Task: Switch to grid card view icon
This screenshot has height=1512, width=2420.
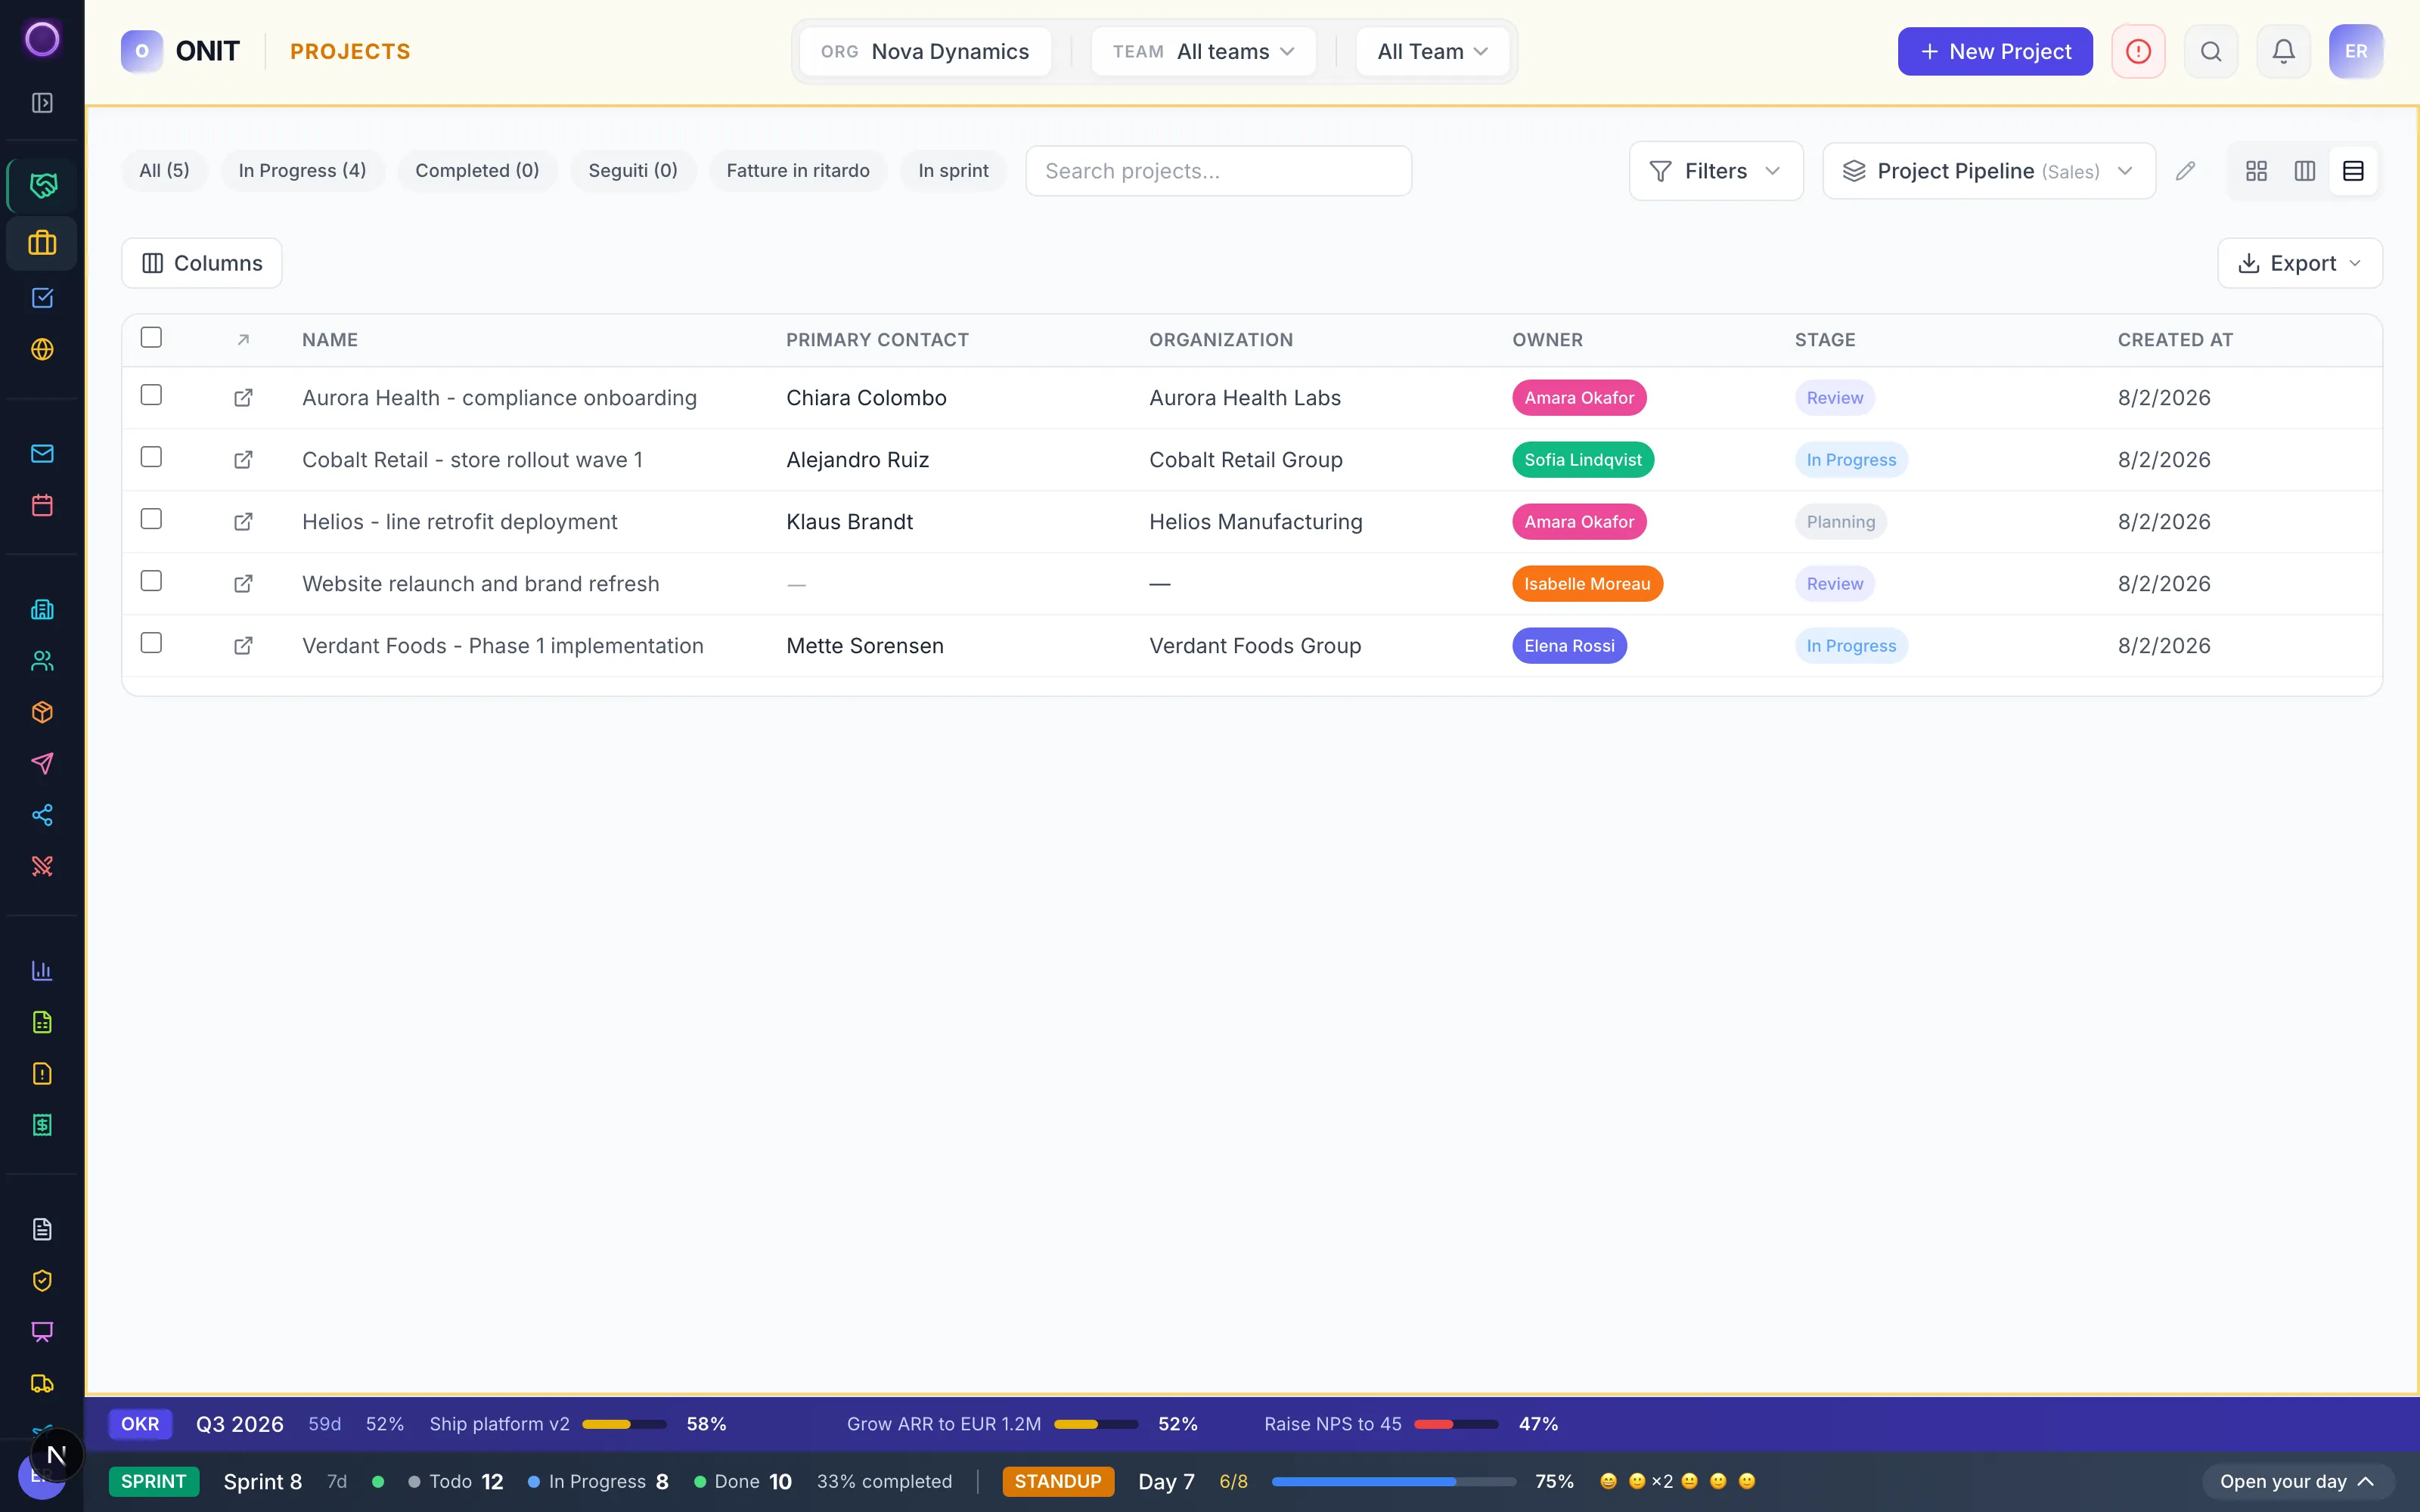Action: pos(2256,171)
